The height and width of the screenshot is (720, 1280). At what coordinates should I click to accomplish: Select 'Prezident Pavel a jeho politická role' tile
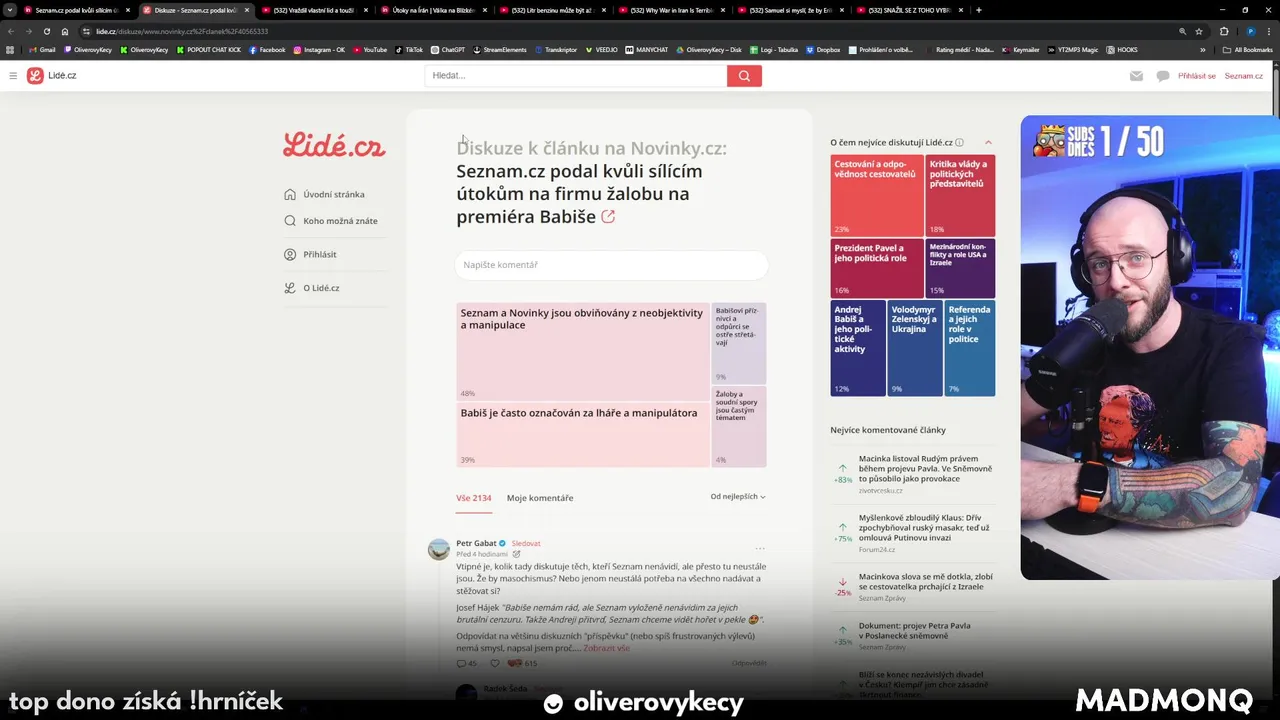(x=877, y=268)
